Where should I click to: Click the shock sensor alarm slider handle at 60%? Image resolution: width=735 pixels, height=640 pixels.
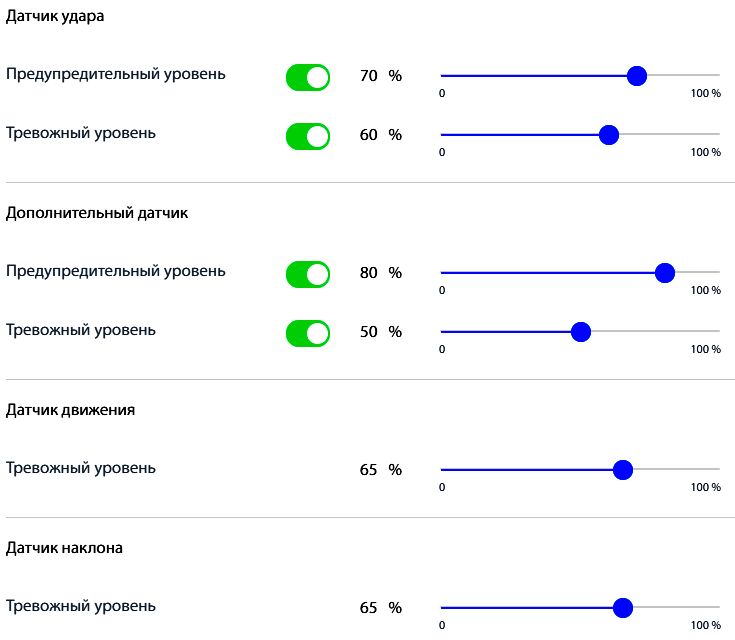coord(608,135)
